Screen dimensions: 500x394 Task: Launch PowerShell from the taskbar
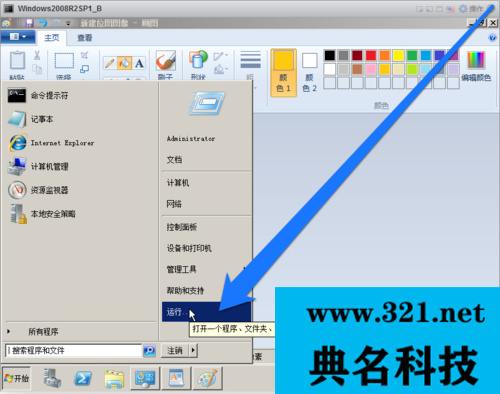[x=82, y=379]
